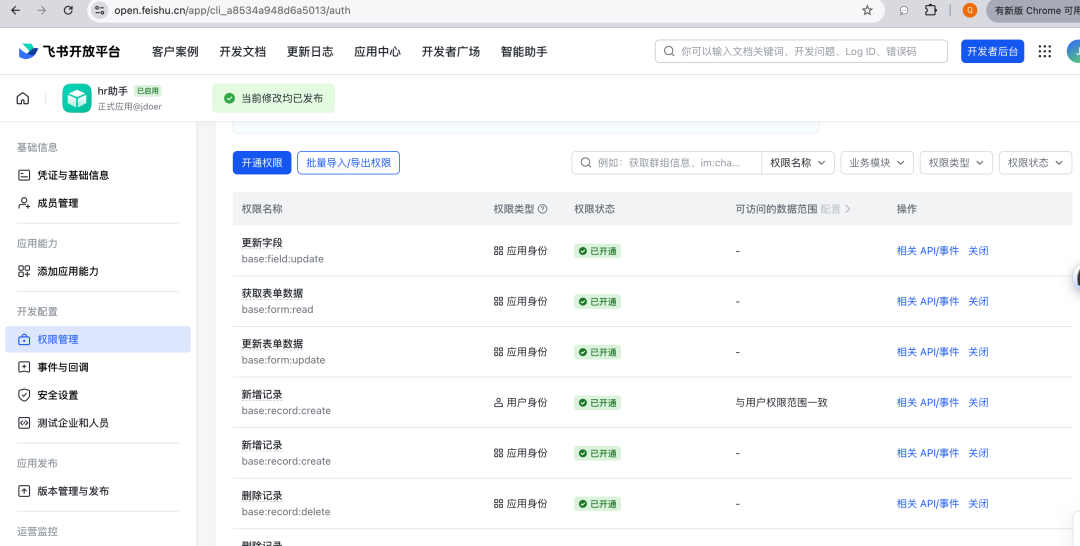Open 相关 API/事件 for base:form:read
Screen dimensions: 1080x546
pos(927,301)
